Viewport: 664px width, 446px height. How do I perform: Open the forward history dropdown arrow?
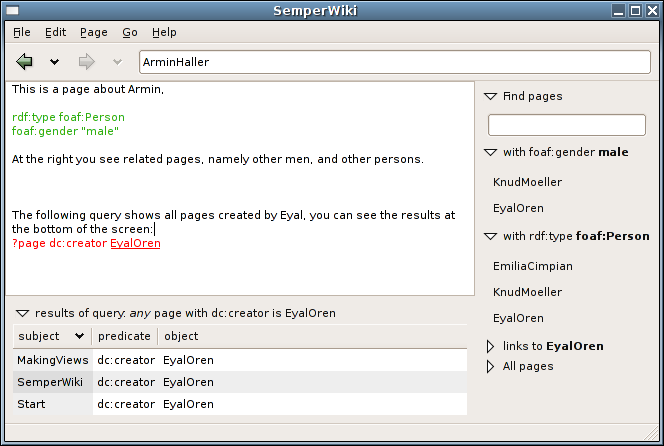[x=117, y=62]
